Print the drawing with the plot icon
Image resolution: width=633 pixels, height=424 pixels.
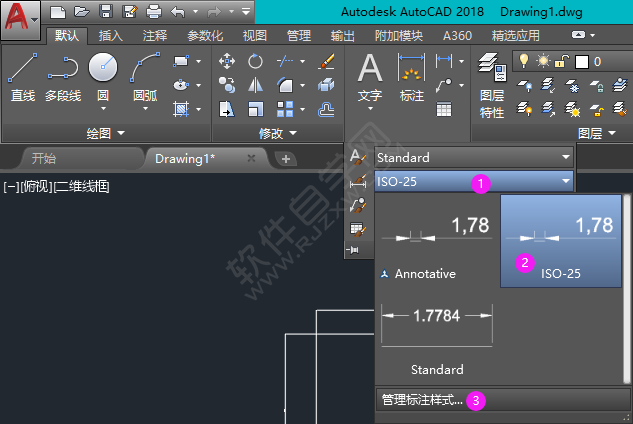(154, 12)
